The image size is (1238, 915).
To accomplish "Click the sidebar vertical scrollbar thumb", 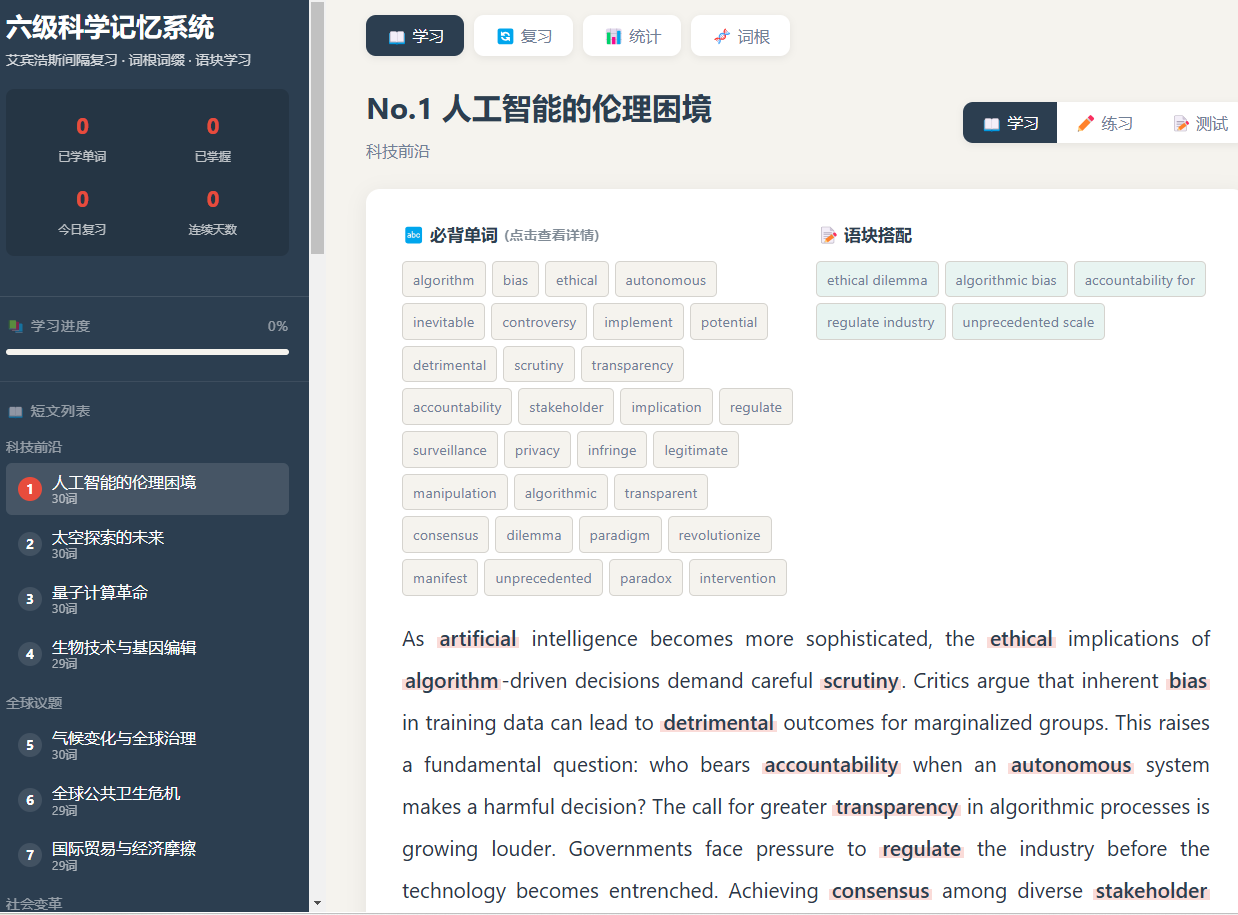I will click(317, 128).
